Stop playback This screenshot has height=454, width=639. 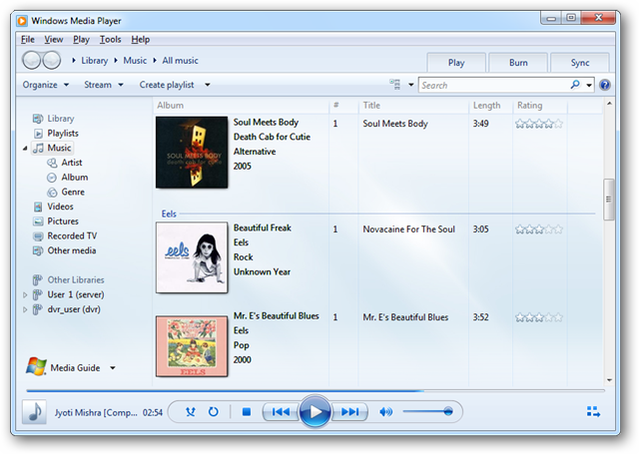click(246, 412)
